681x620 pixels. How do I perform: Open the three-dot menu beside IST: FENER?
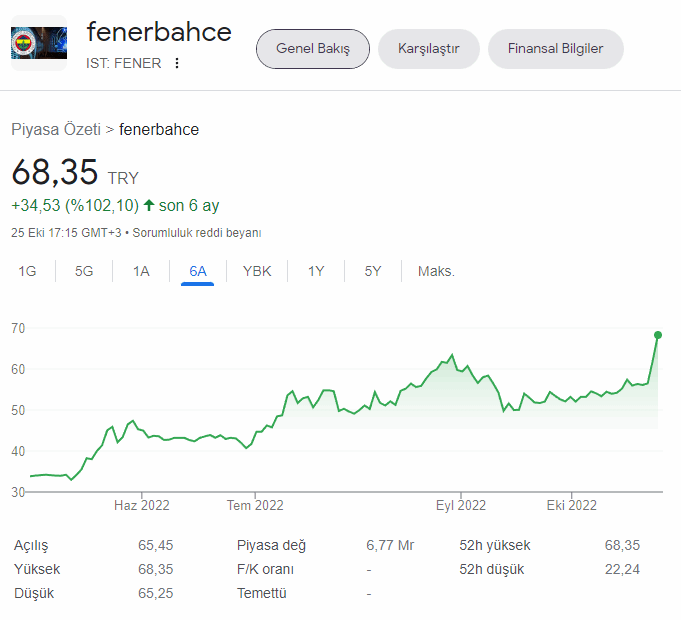[177, 63]
